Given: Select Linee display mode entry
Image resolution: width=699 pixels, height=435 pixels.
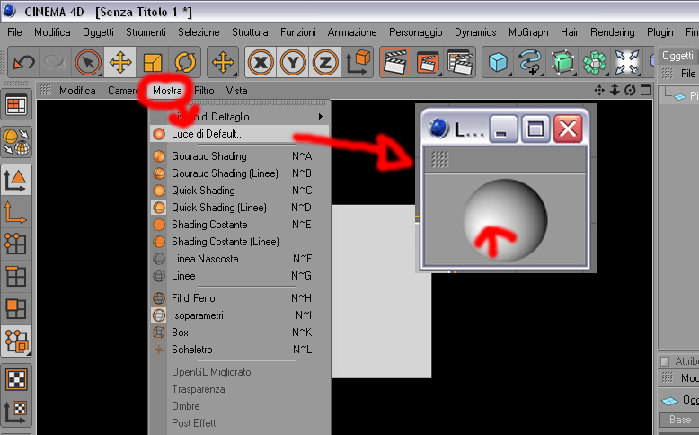Looking at the screenshot, I should [240, 276].
